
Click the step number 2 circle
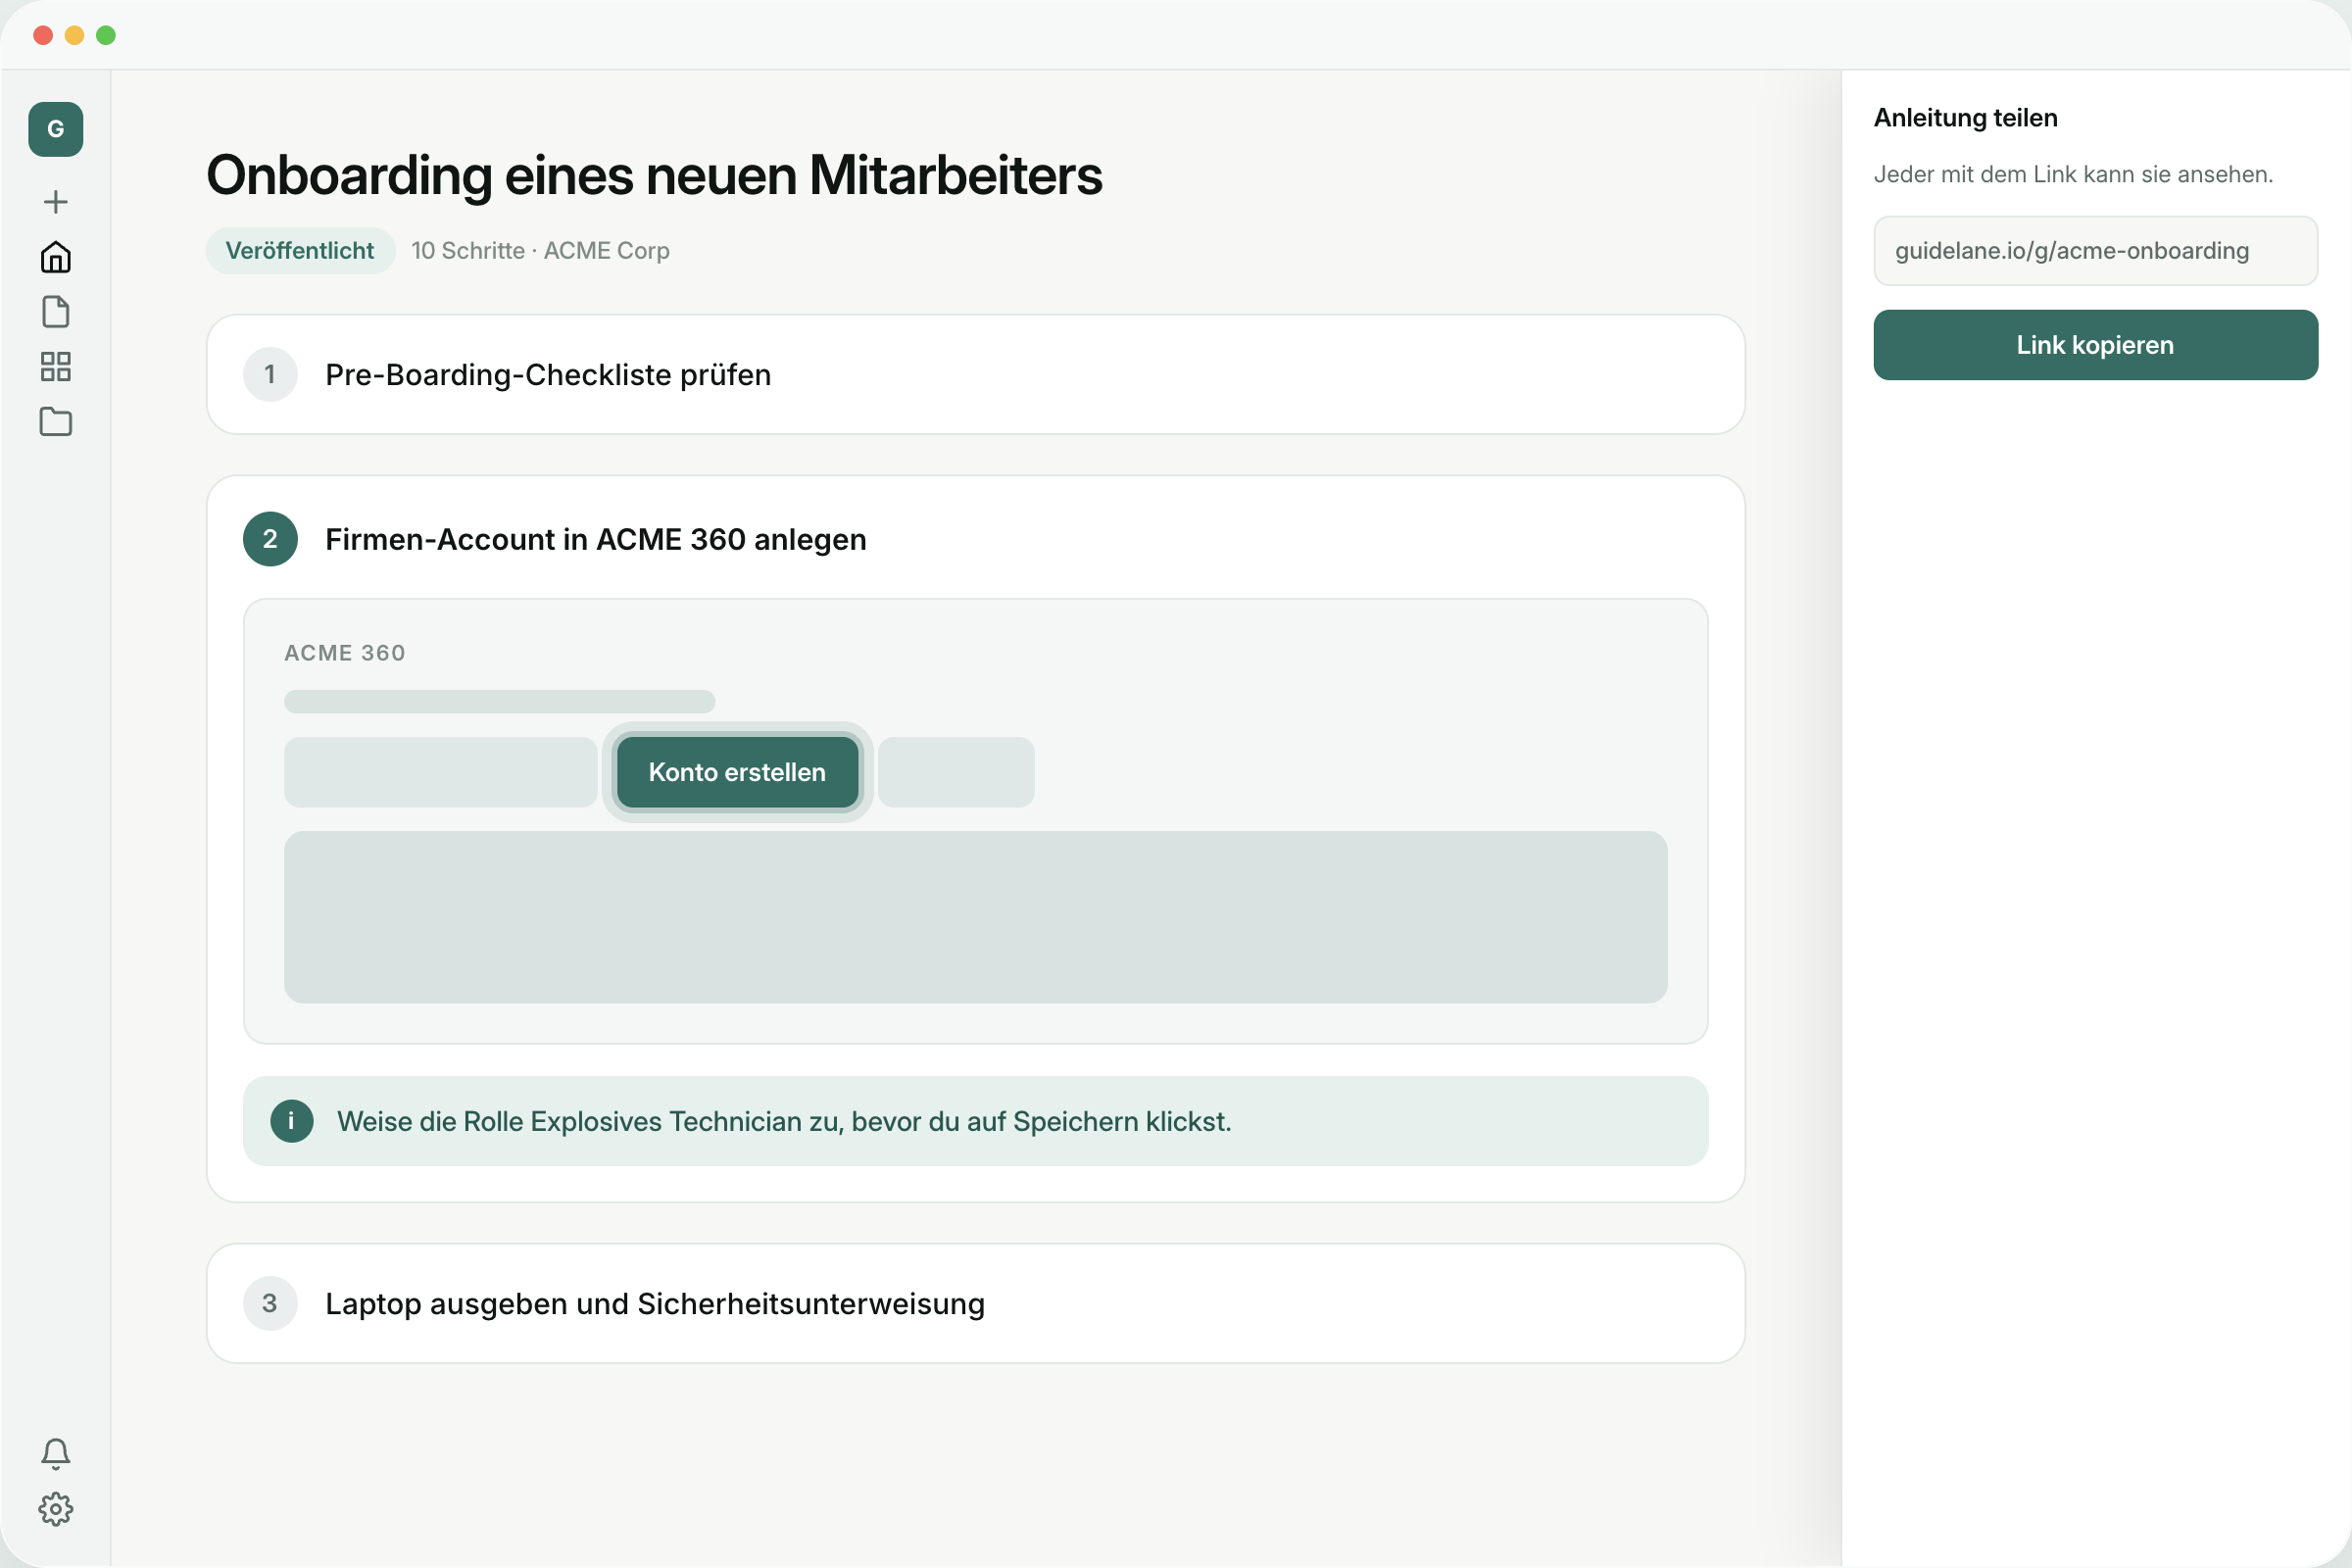[x=270, y=539]
